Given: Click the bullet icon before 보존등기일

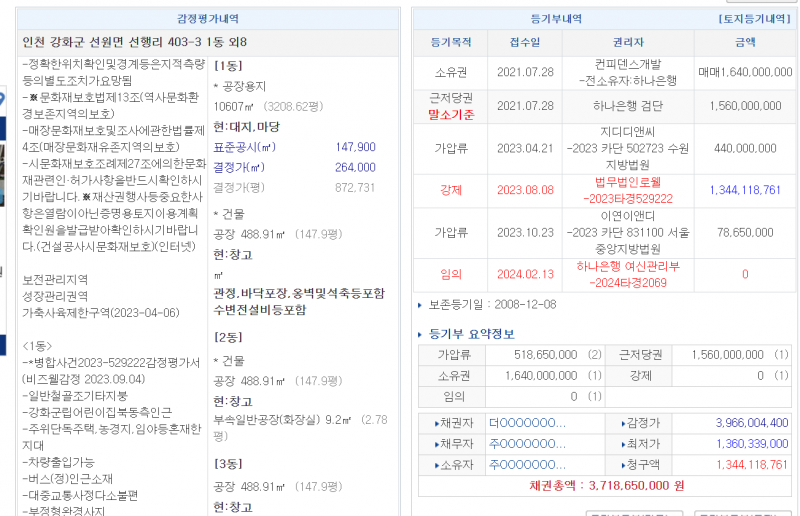Looking at the screenshot, I should point(421,304).
